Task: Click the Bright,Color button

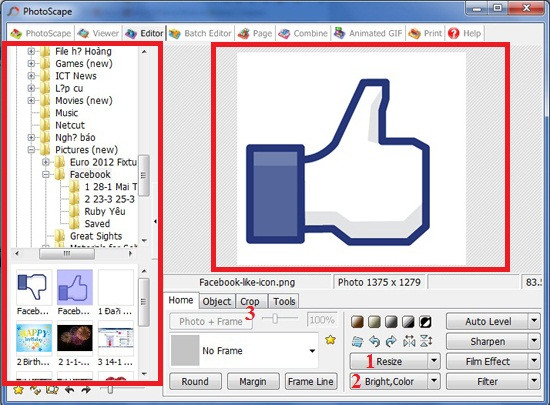Action: coord(389,381)
